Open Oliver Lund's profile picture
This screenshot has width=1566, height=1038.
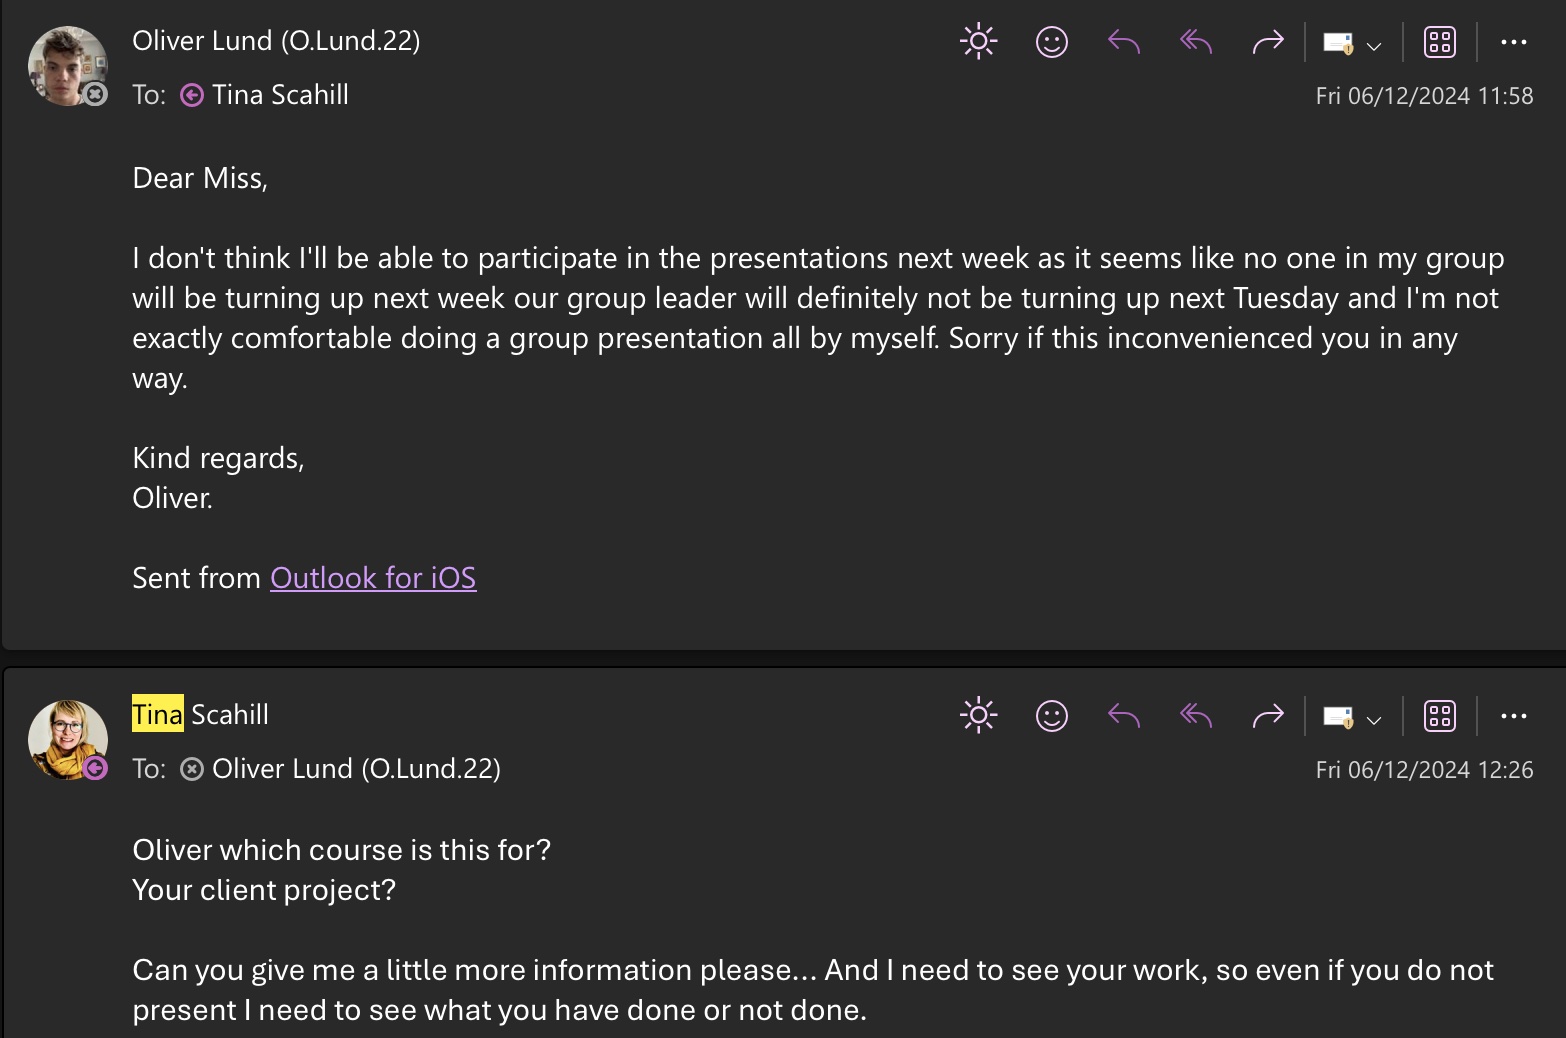click(x=67, y=66)
